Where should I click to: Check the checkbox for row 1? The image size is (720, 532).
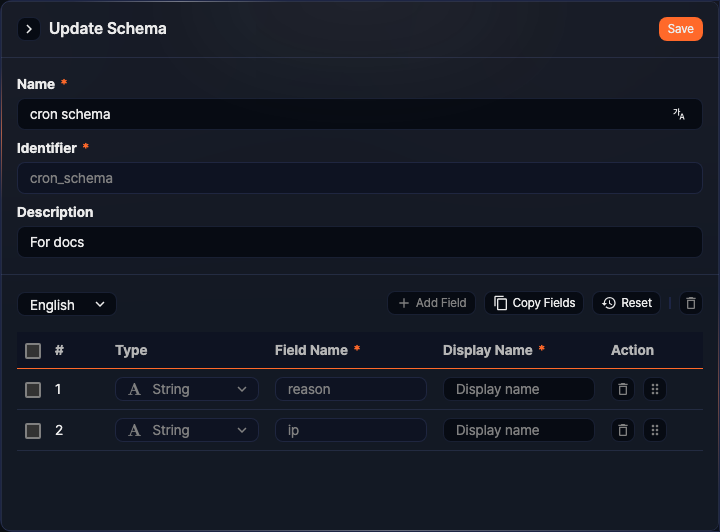click(x=33, y=389)
